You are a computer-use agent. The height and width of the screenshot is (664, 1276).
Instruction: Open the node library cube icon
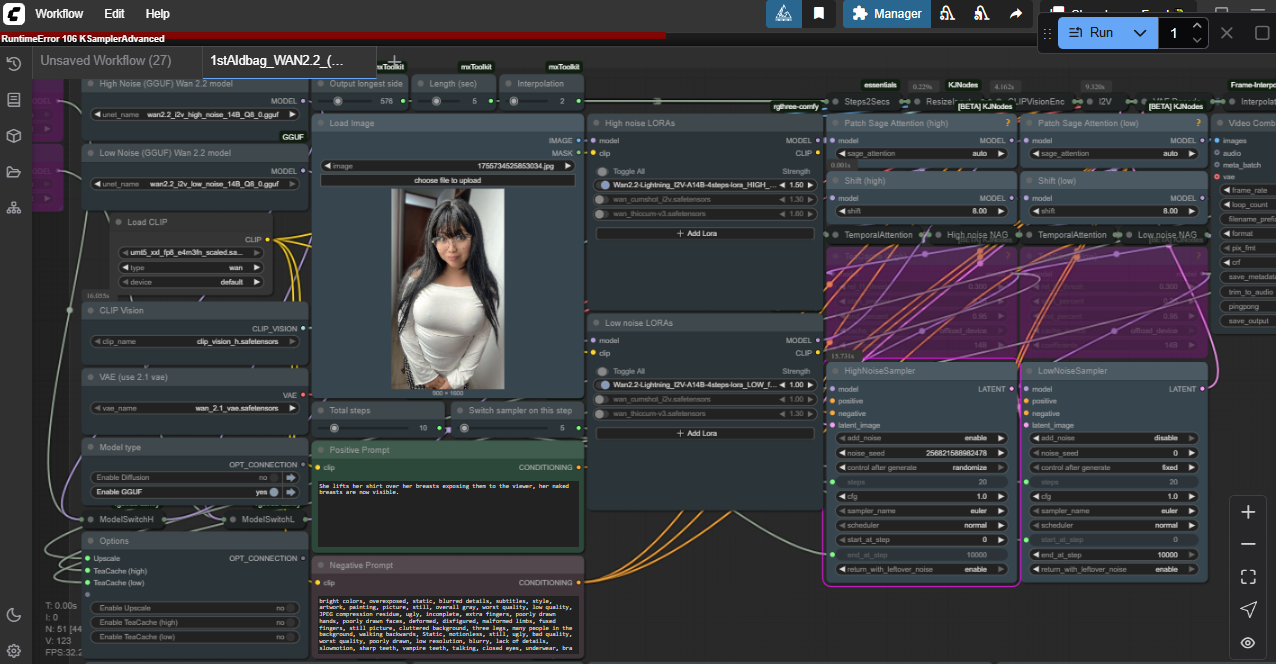[14, 136]
